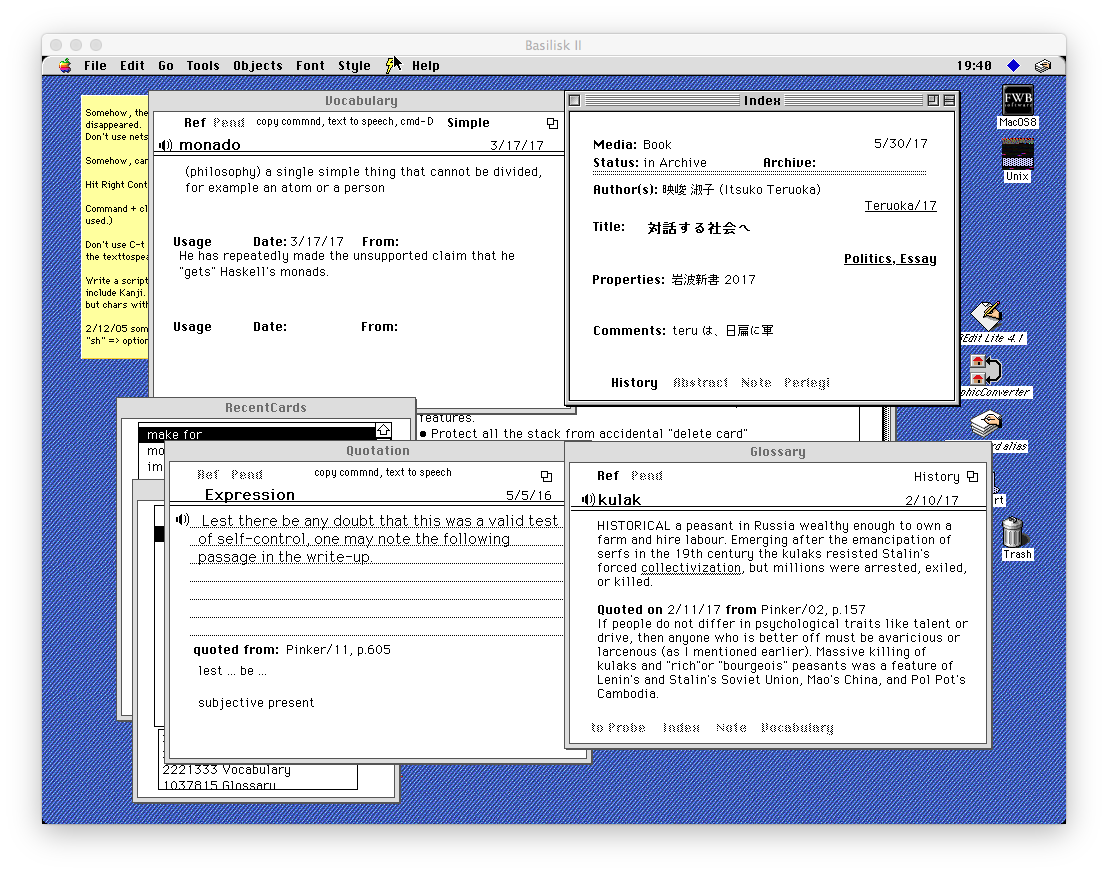This screenshot has width=1108, height=874.
Task: Click the card stack icon in Quotation window
Action: click(x=546, y=476)
